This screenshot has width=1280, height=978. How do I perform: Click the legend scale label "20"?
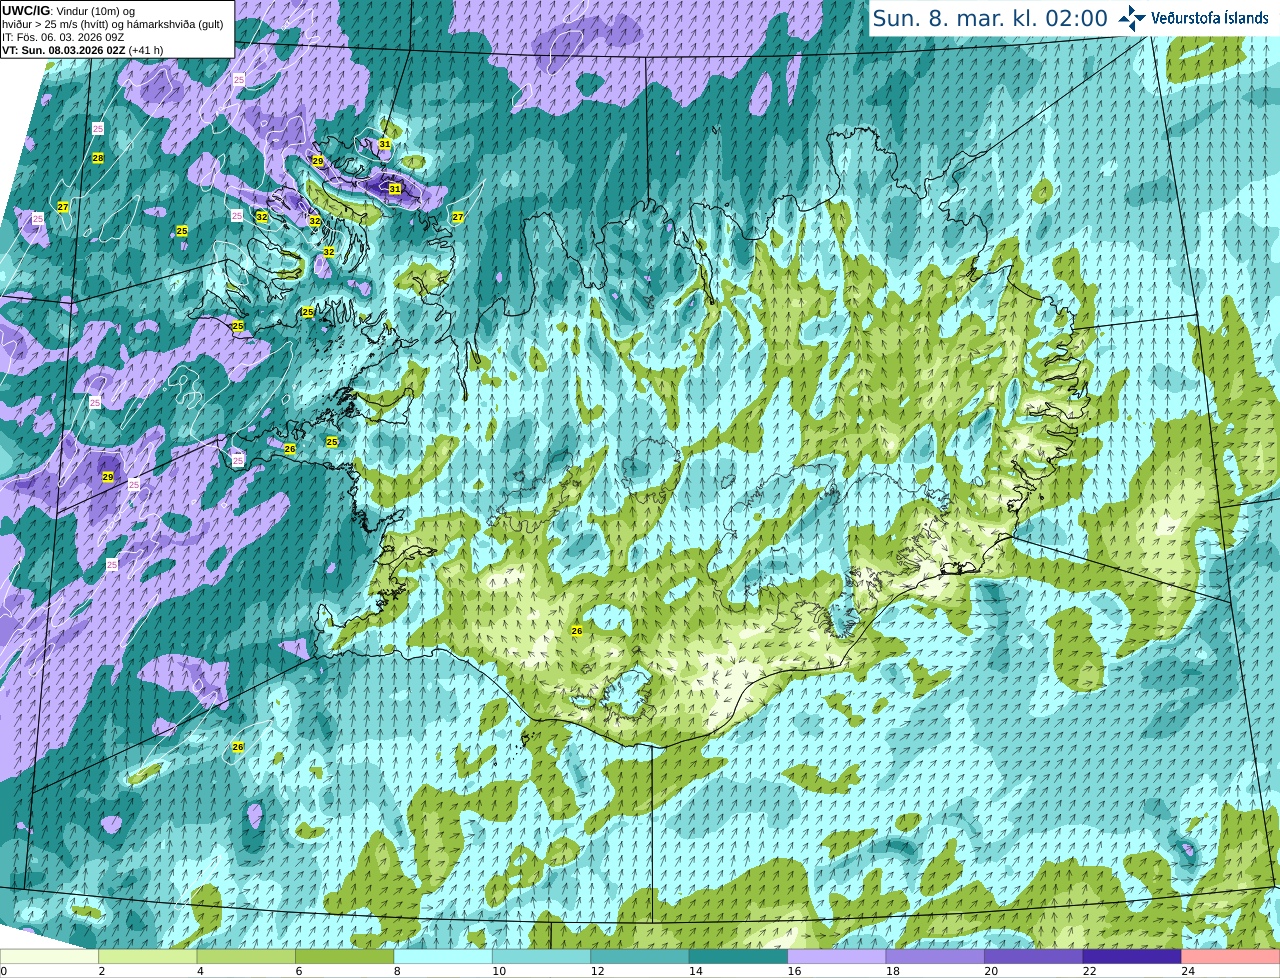(x=991, y=971)
